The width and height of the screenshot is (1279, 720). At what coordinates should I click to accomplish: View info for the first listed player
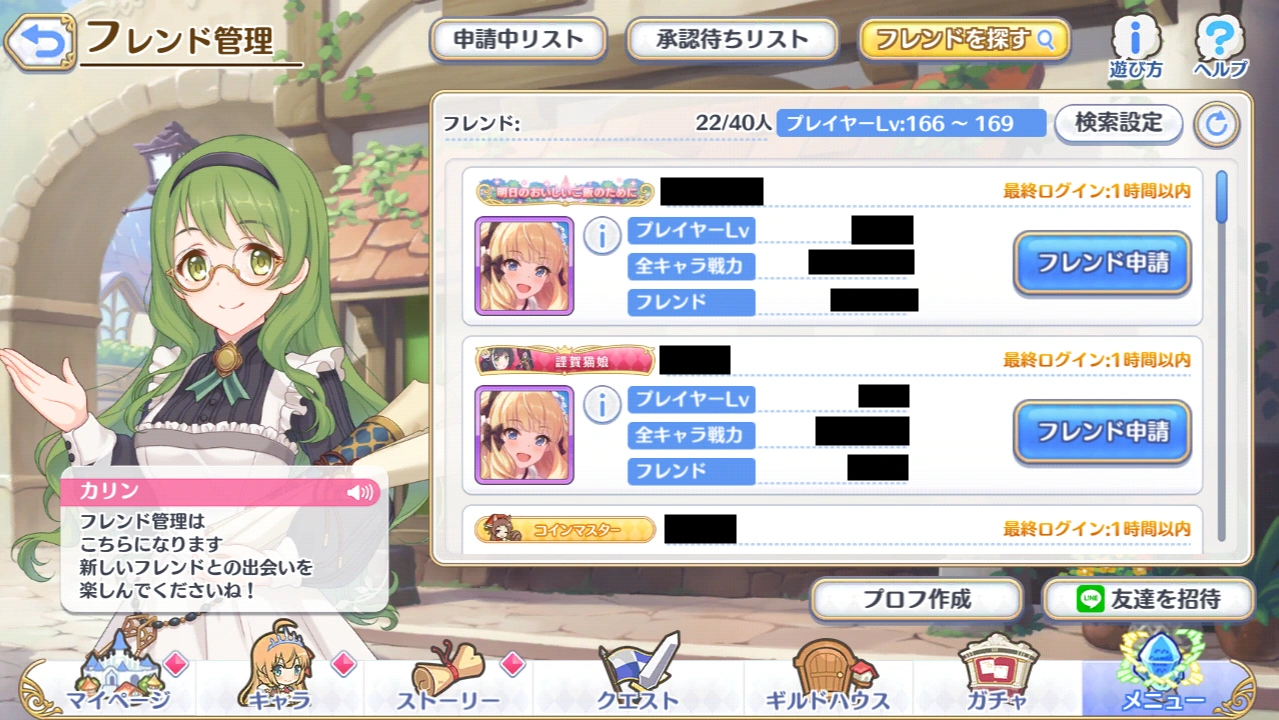click(602, 237)
